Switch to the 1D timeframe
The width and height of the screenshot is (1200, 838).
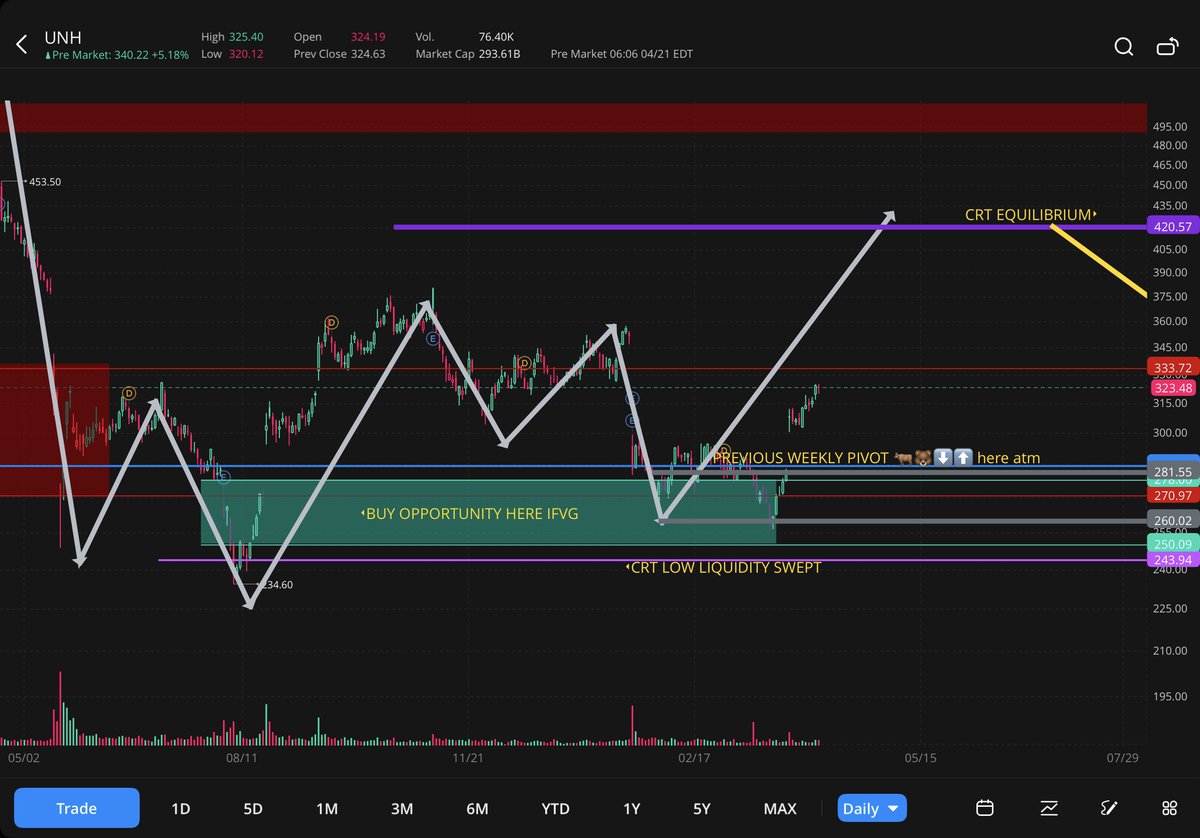pyautogui.click(x=180, y=808)
